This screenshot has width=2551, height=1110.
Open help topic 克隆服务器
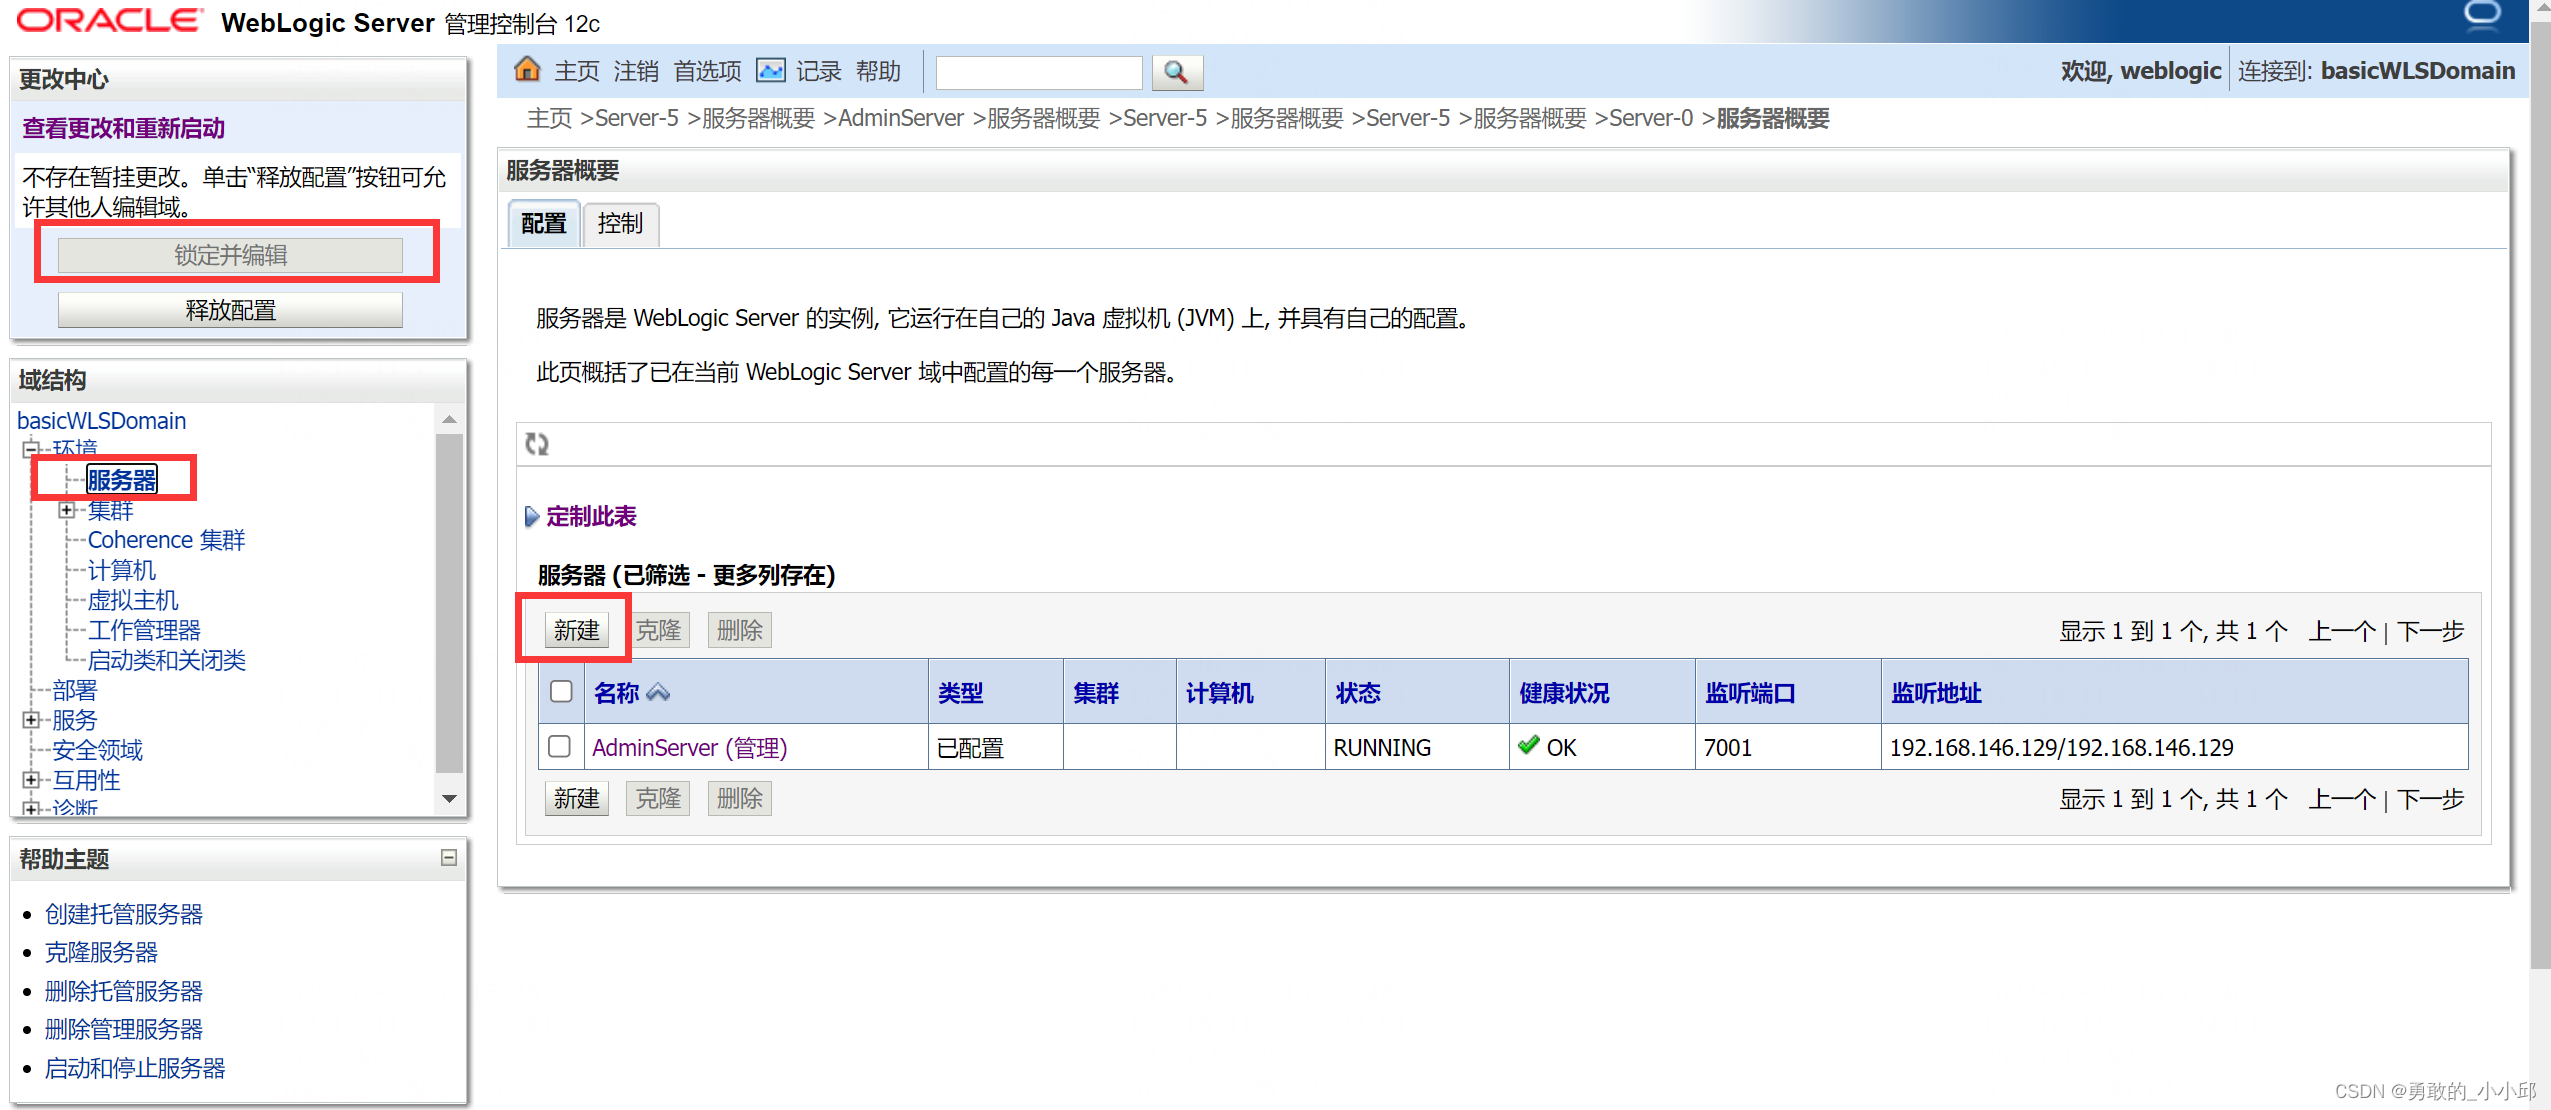click(101, 952)
